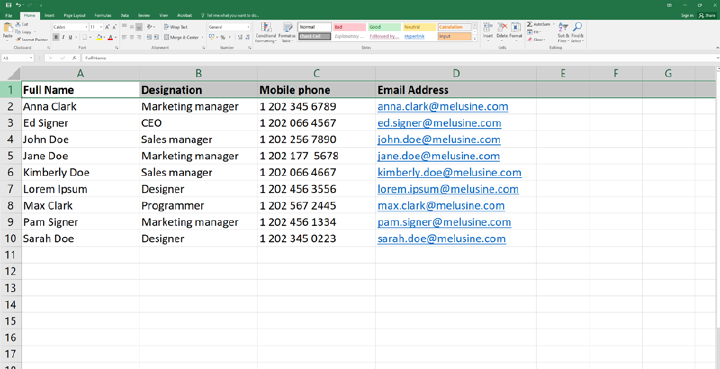Screen dimensions: 720x369
Task: Open font color dropdown arrow
Action: coord(115,37)
